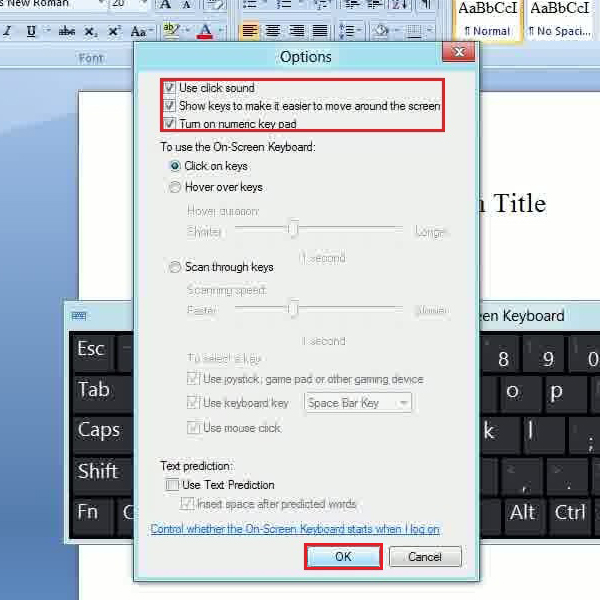This screenshot has height=600, width=600.
Task: Open the shading color dropdown arrow
Action: point(396,30)
